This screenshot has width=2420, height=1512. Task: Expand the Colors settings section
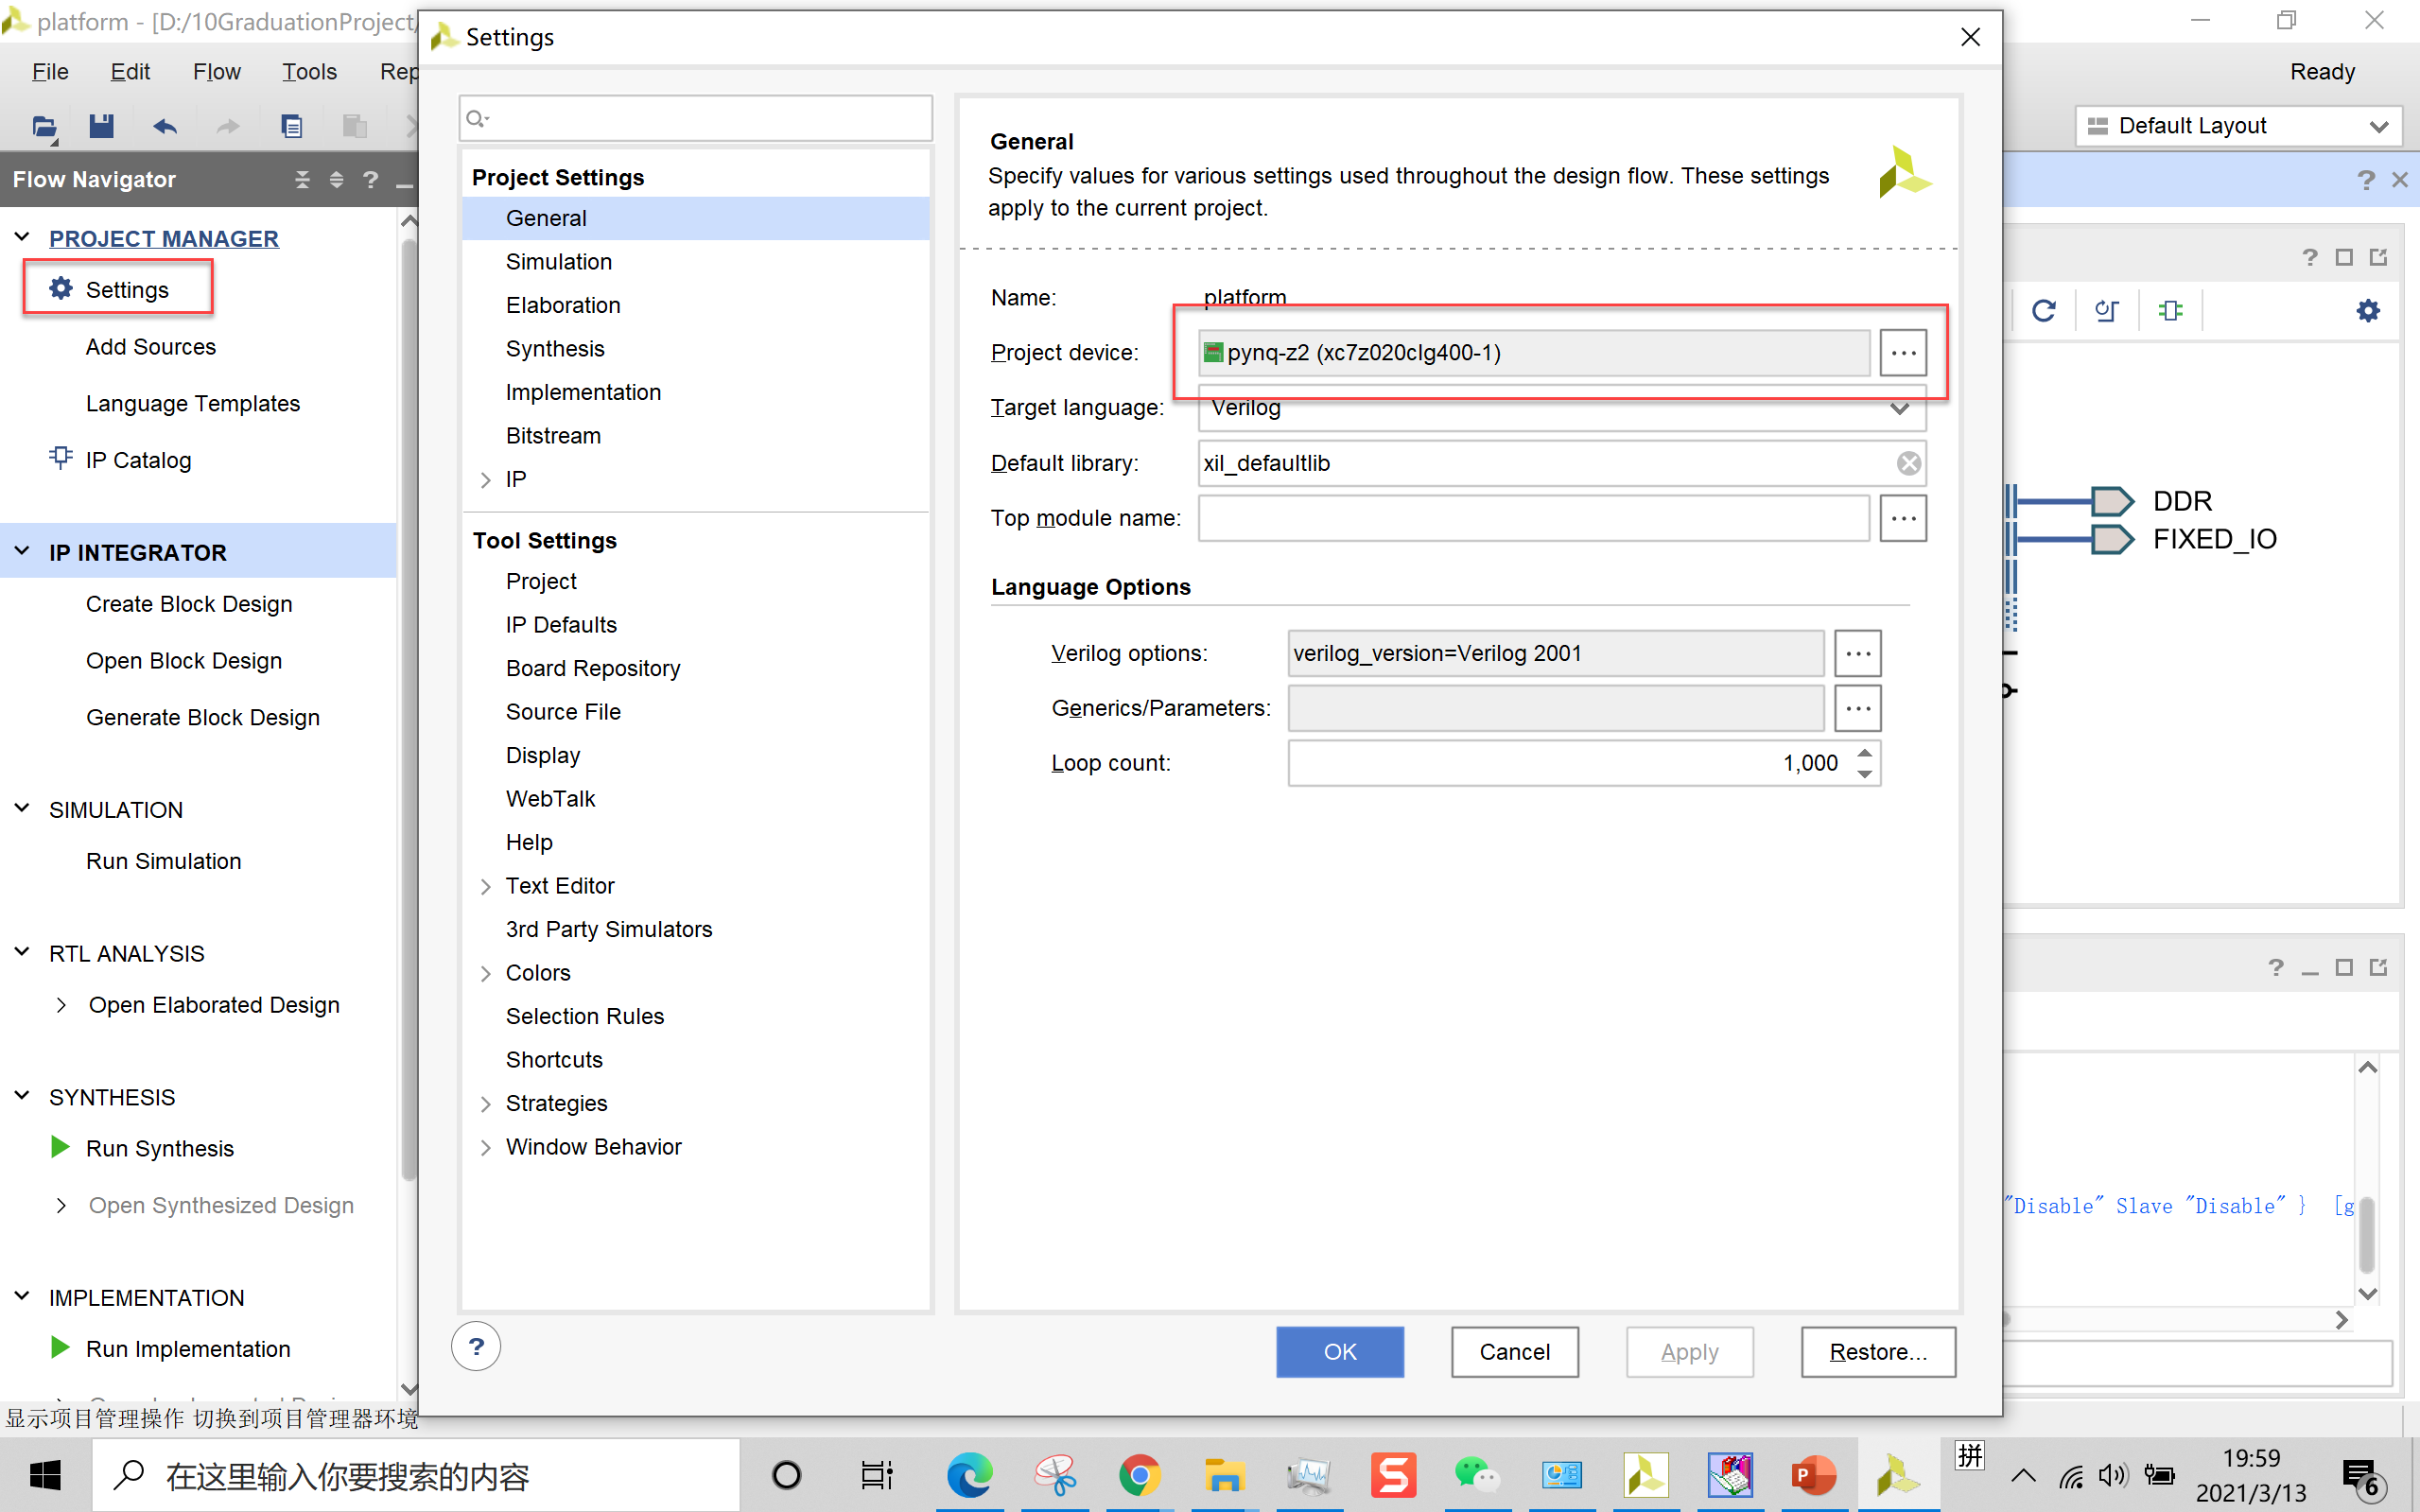click(484, 972)
